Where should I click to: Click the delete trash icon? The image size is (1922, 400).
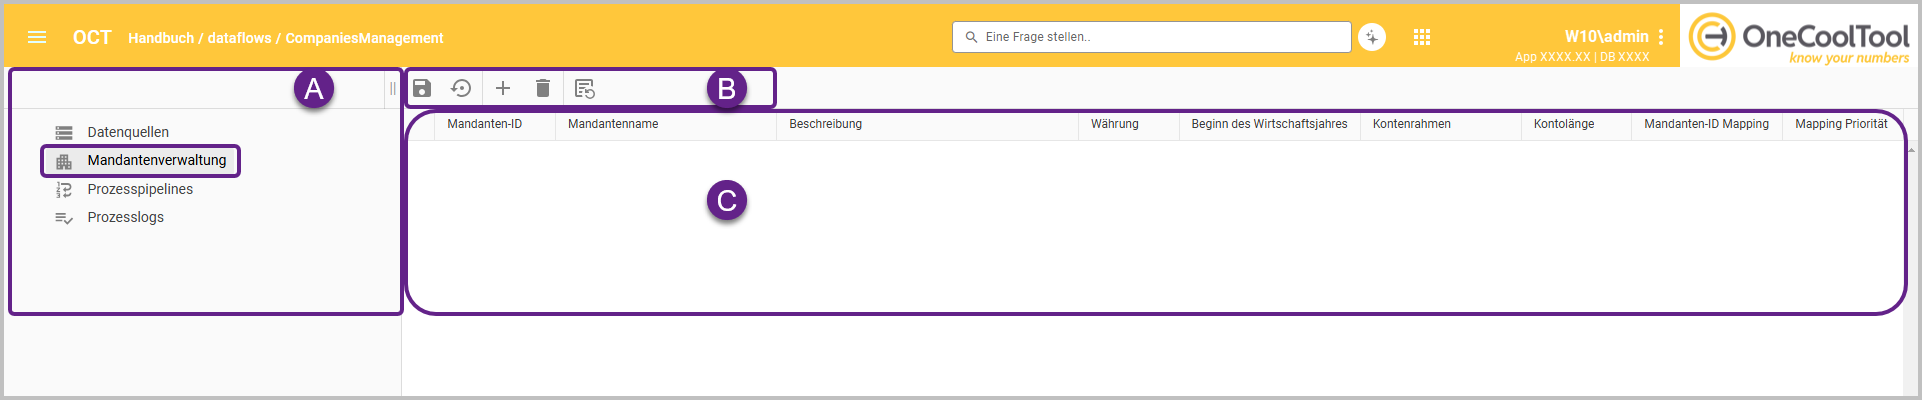click(x=543, y=88)
